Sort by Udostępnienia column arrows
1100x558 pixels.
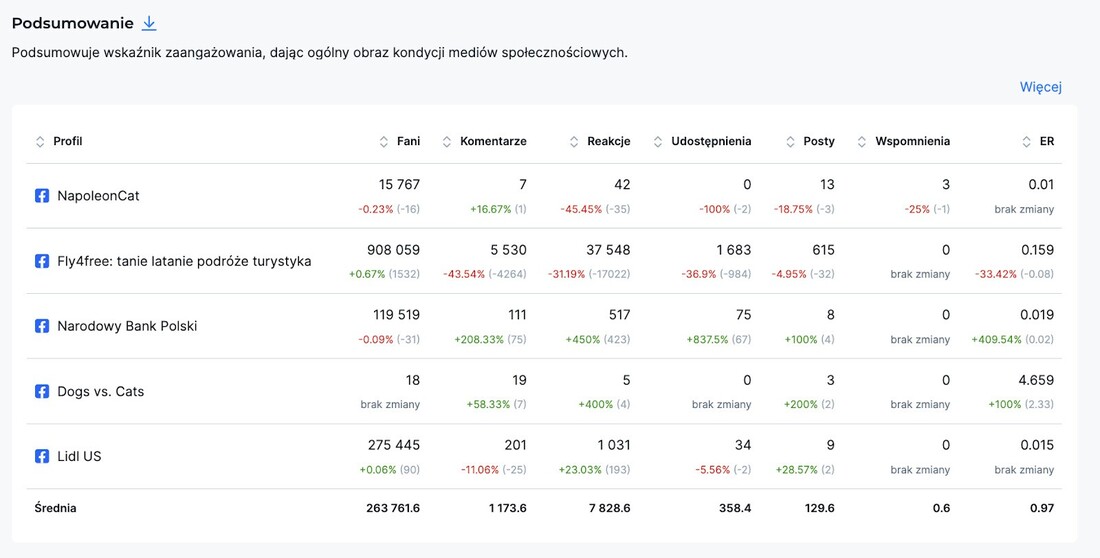coord(657,142)
